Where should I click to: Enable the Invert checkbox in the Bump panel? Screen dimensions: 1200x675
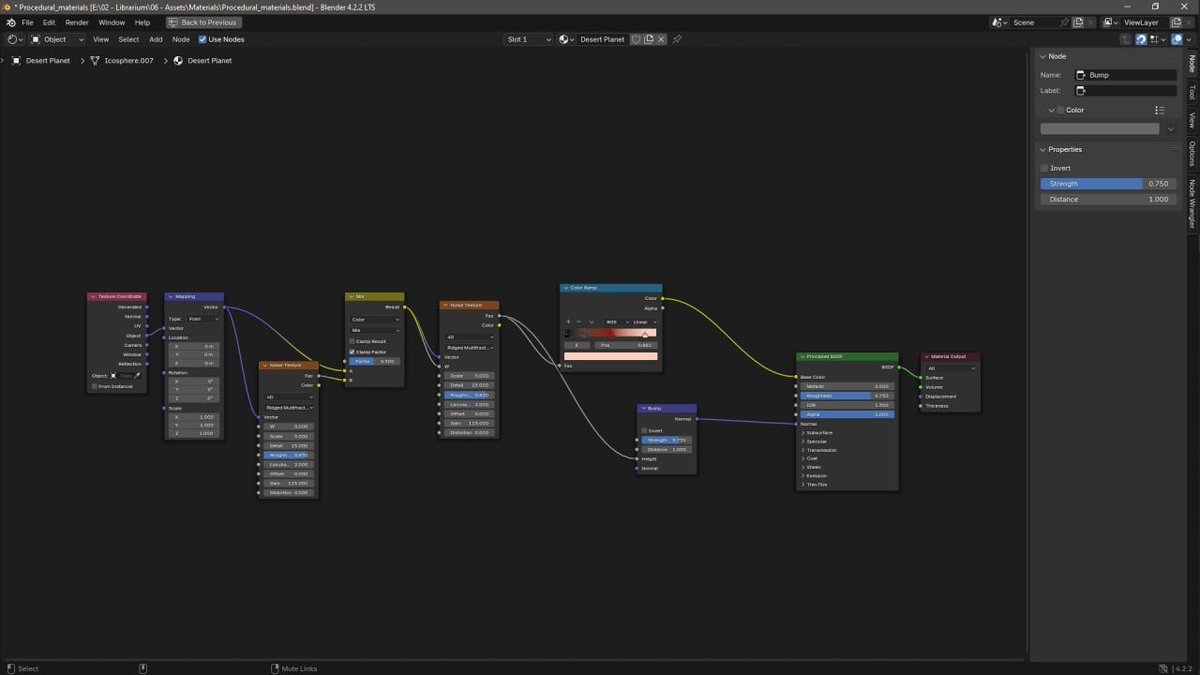1046,168
